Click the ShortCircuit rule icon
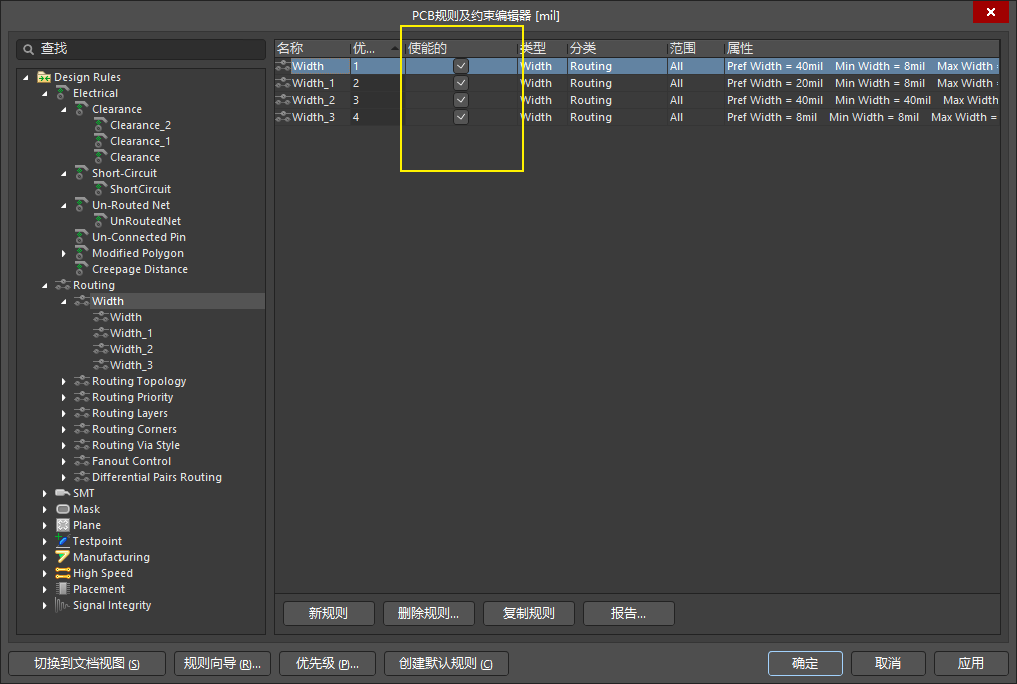The width and height of the screenshot is (1017, 684). [100, 189]
